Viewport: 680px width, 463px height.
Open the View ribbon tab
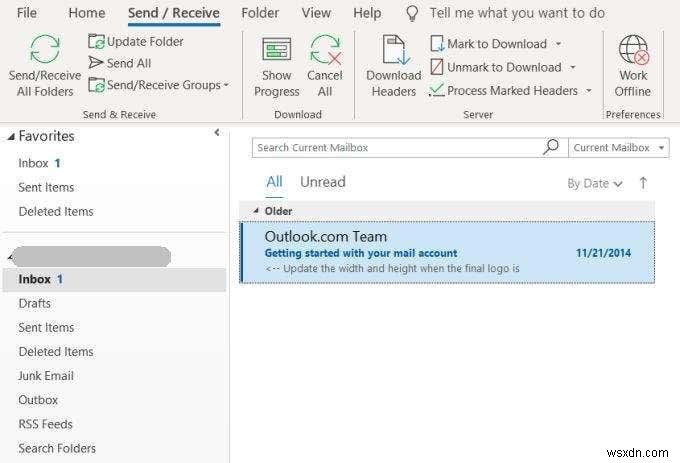(316, 13)
